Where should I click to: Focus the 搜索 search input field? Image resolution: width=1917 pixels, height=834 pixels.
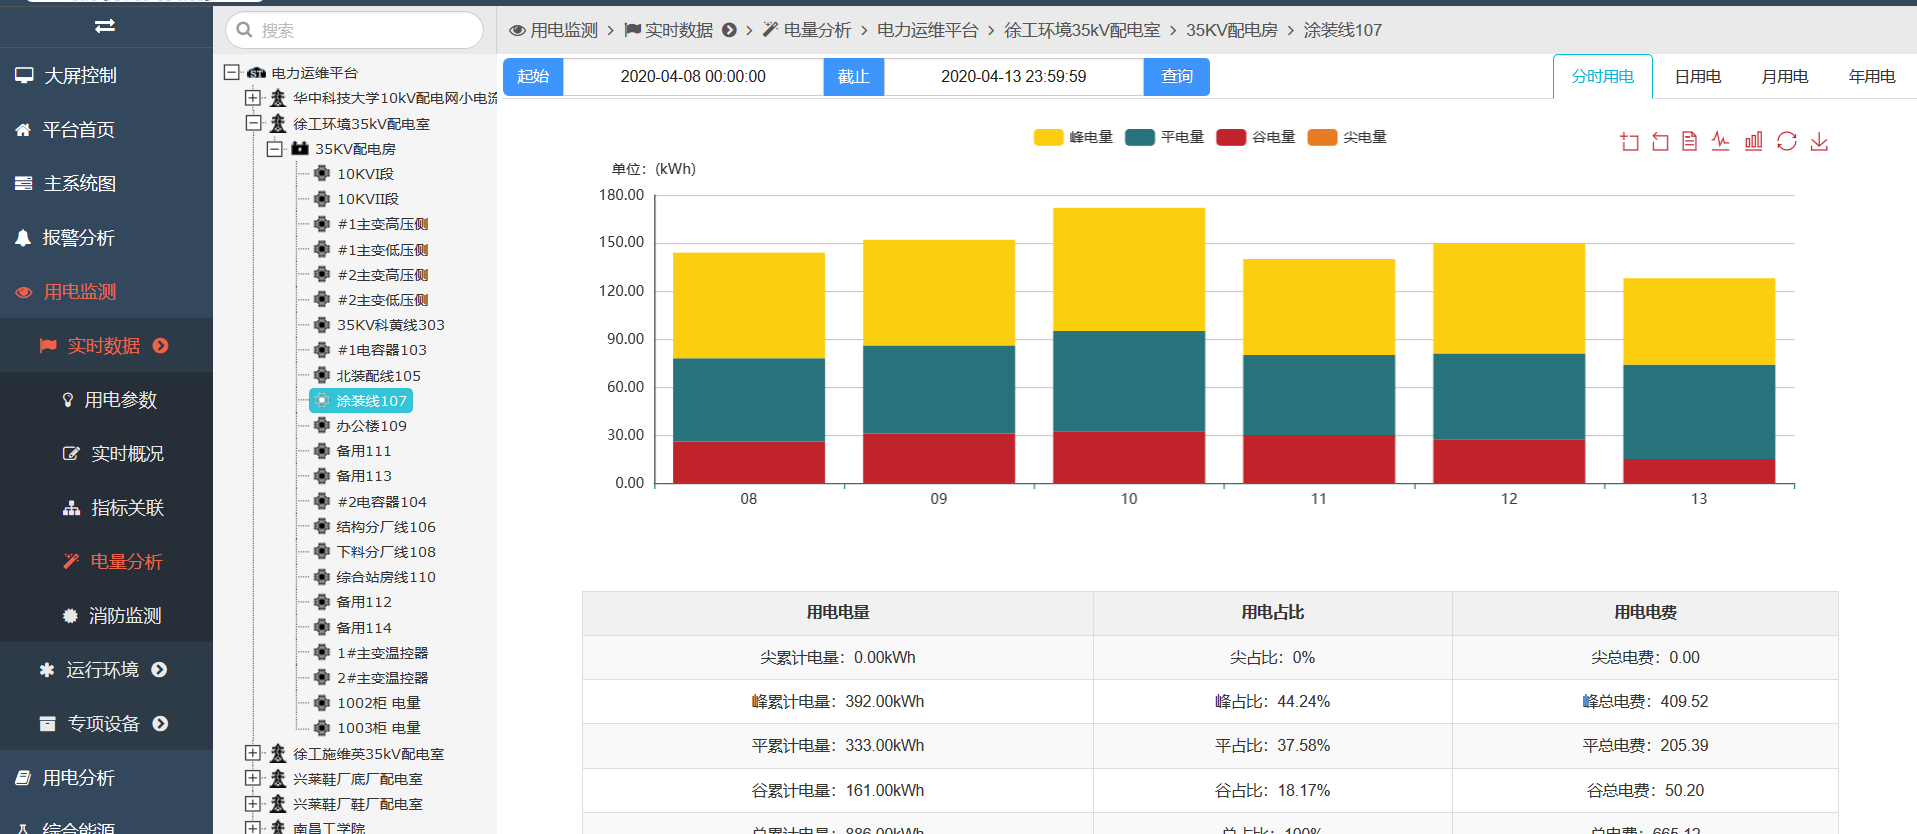click(355, 30)
